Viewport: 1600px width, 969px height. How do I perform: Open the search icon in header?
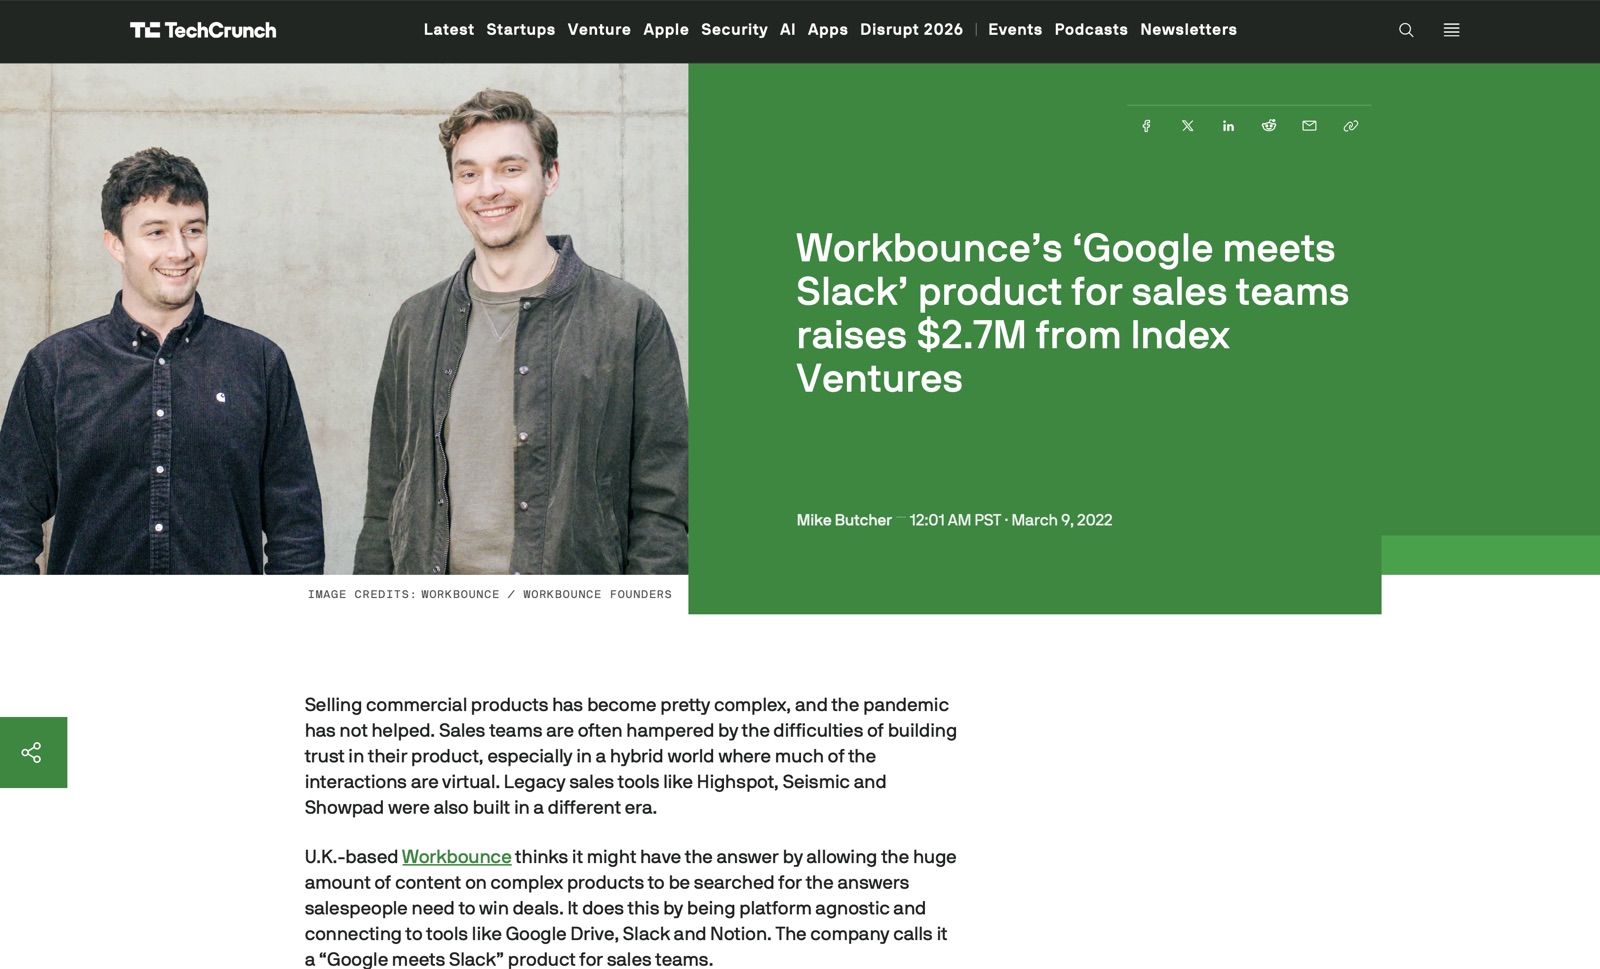(1406, 30)
